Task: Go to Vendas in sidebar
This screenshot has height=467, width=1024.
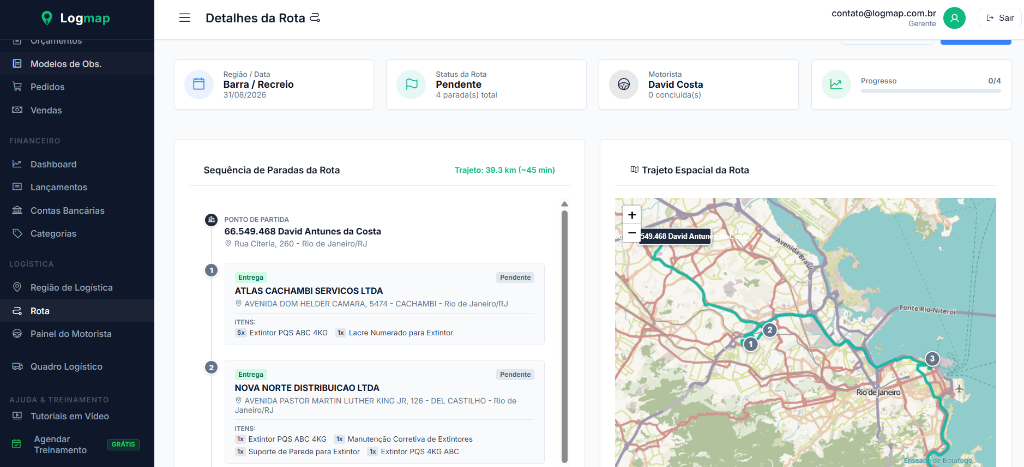Action: 46,110
